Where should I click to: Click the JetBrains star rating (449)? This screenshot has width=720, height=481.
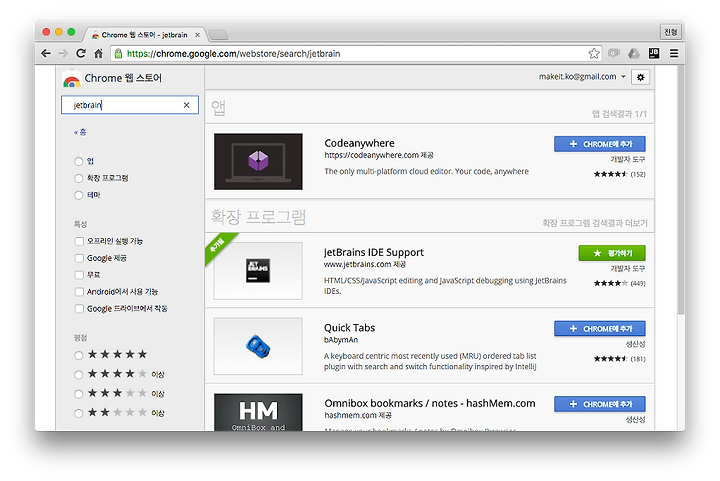[x=619, y=284]
